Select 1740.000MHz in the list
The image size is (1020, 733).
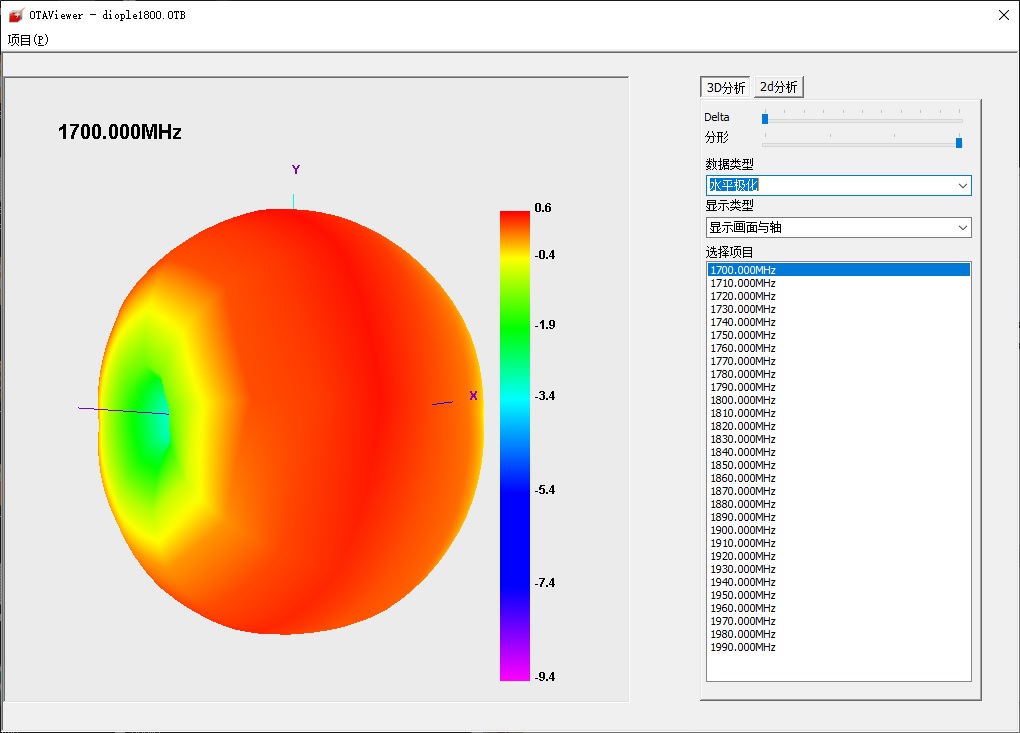[x=839, y=322]
